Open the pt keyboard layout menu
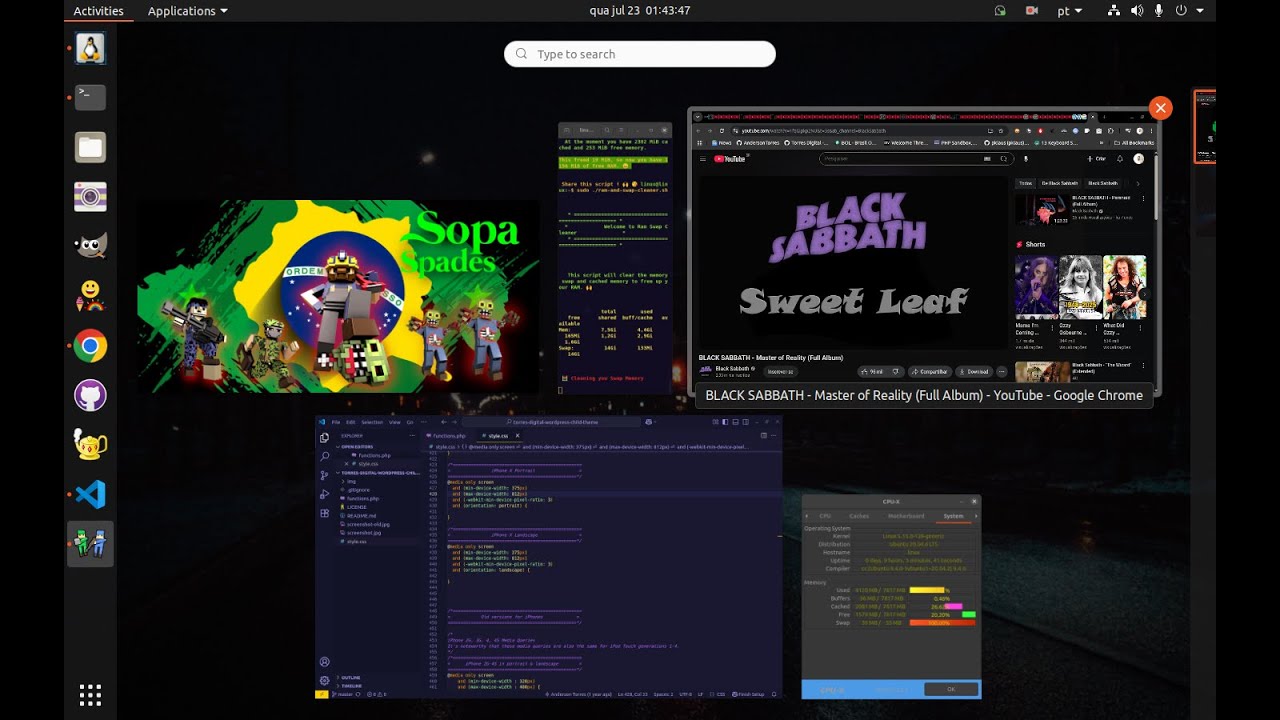1280x720 pixels. (1069, 11)
